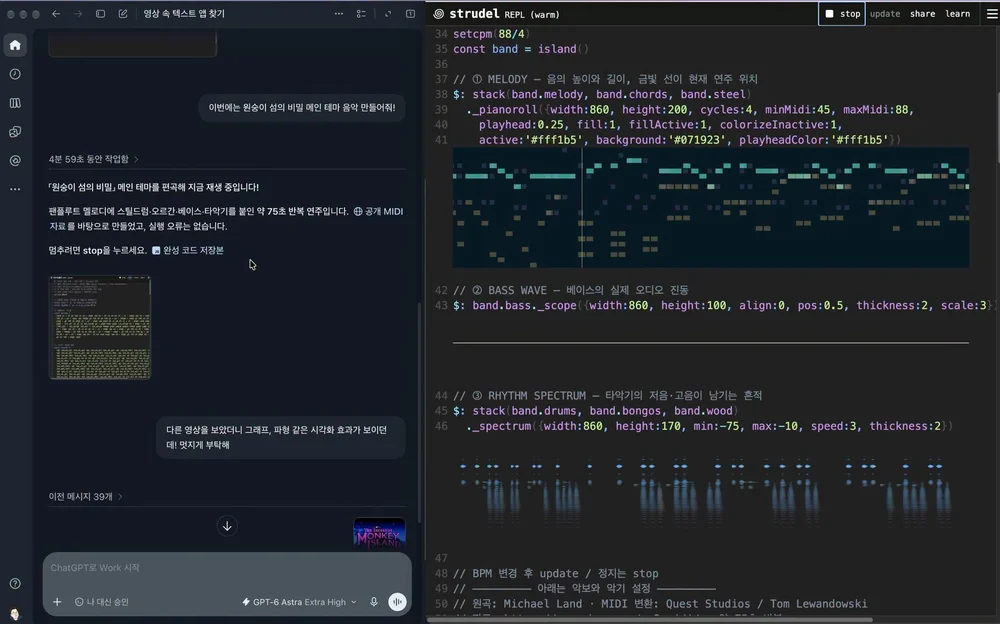Open the Monkey Island image thumbnail
Viewport: 1000px width, 624px height.
coord(379,533)
